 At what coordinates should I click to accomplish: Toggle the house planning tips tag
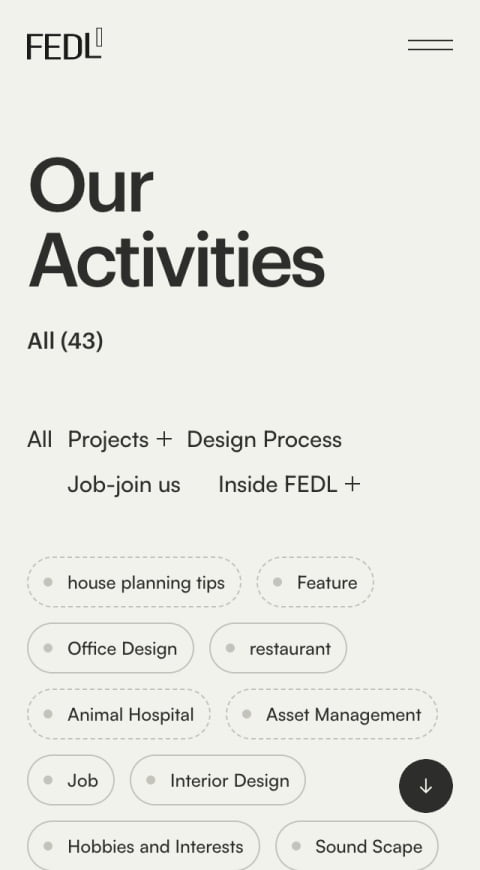point(134,582)
